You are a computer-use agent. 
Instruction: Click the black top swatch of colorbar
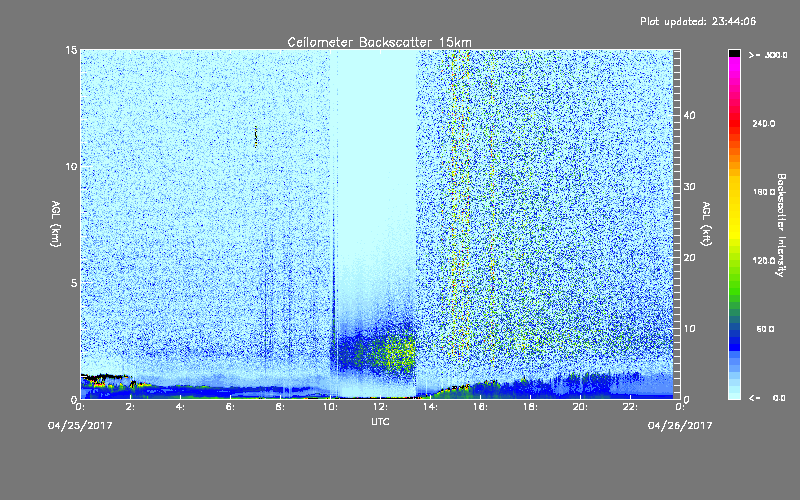pos(734,53)
